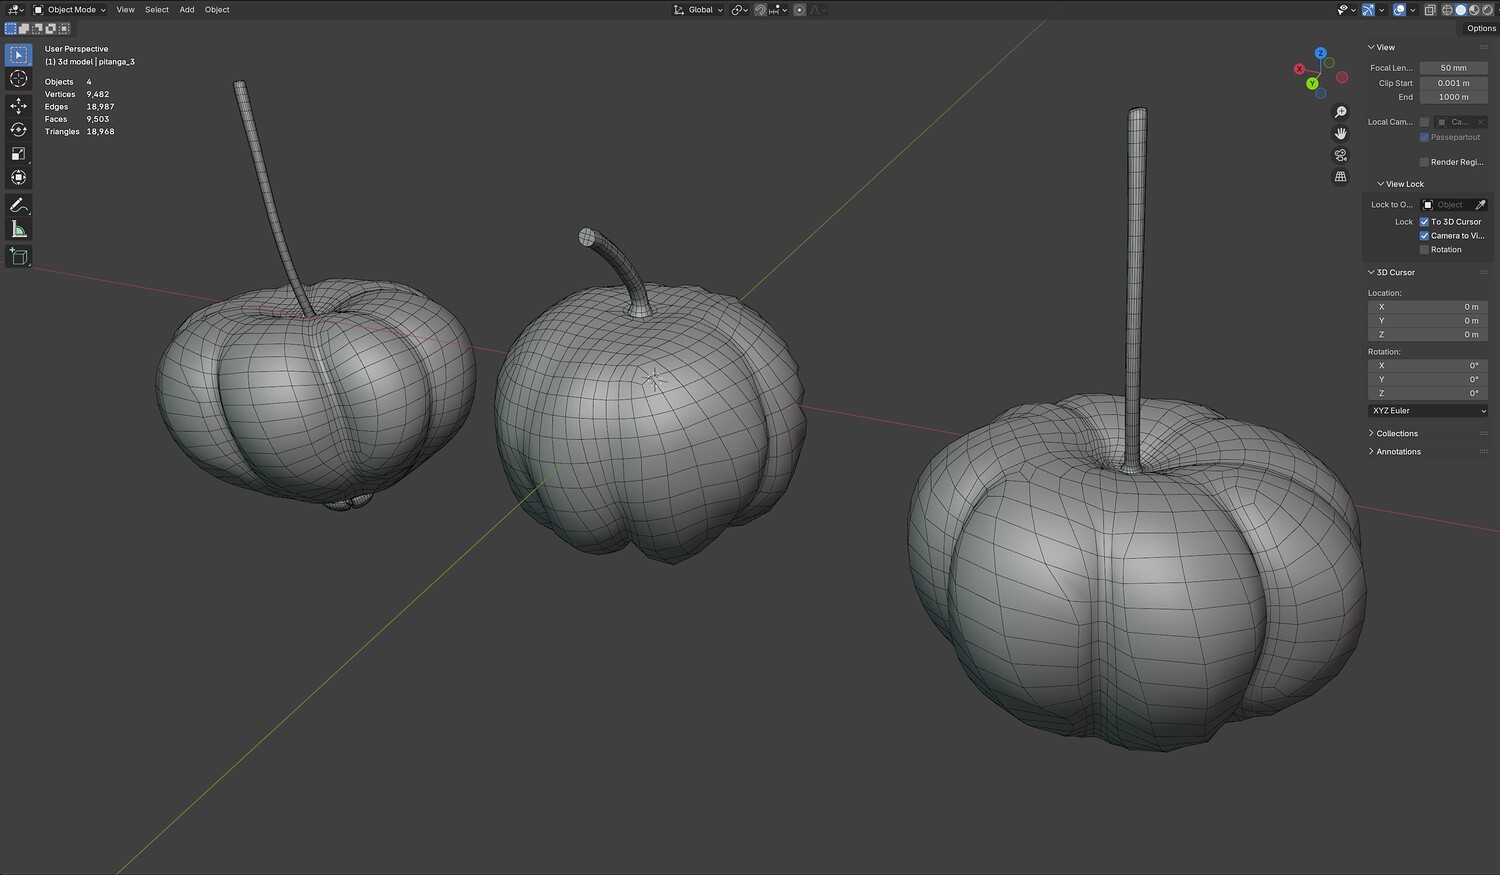Clear the Local Camera field with X
This screenshot has width=1500, height=875.
1481,122
